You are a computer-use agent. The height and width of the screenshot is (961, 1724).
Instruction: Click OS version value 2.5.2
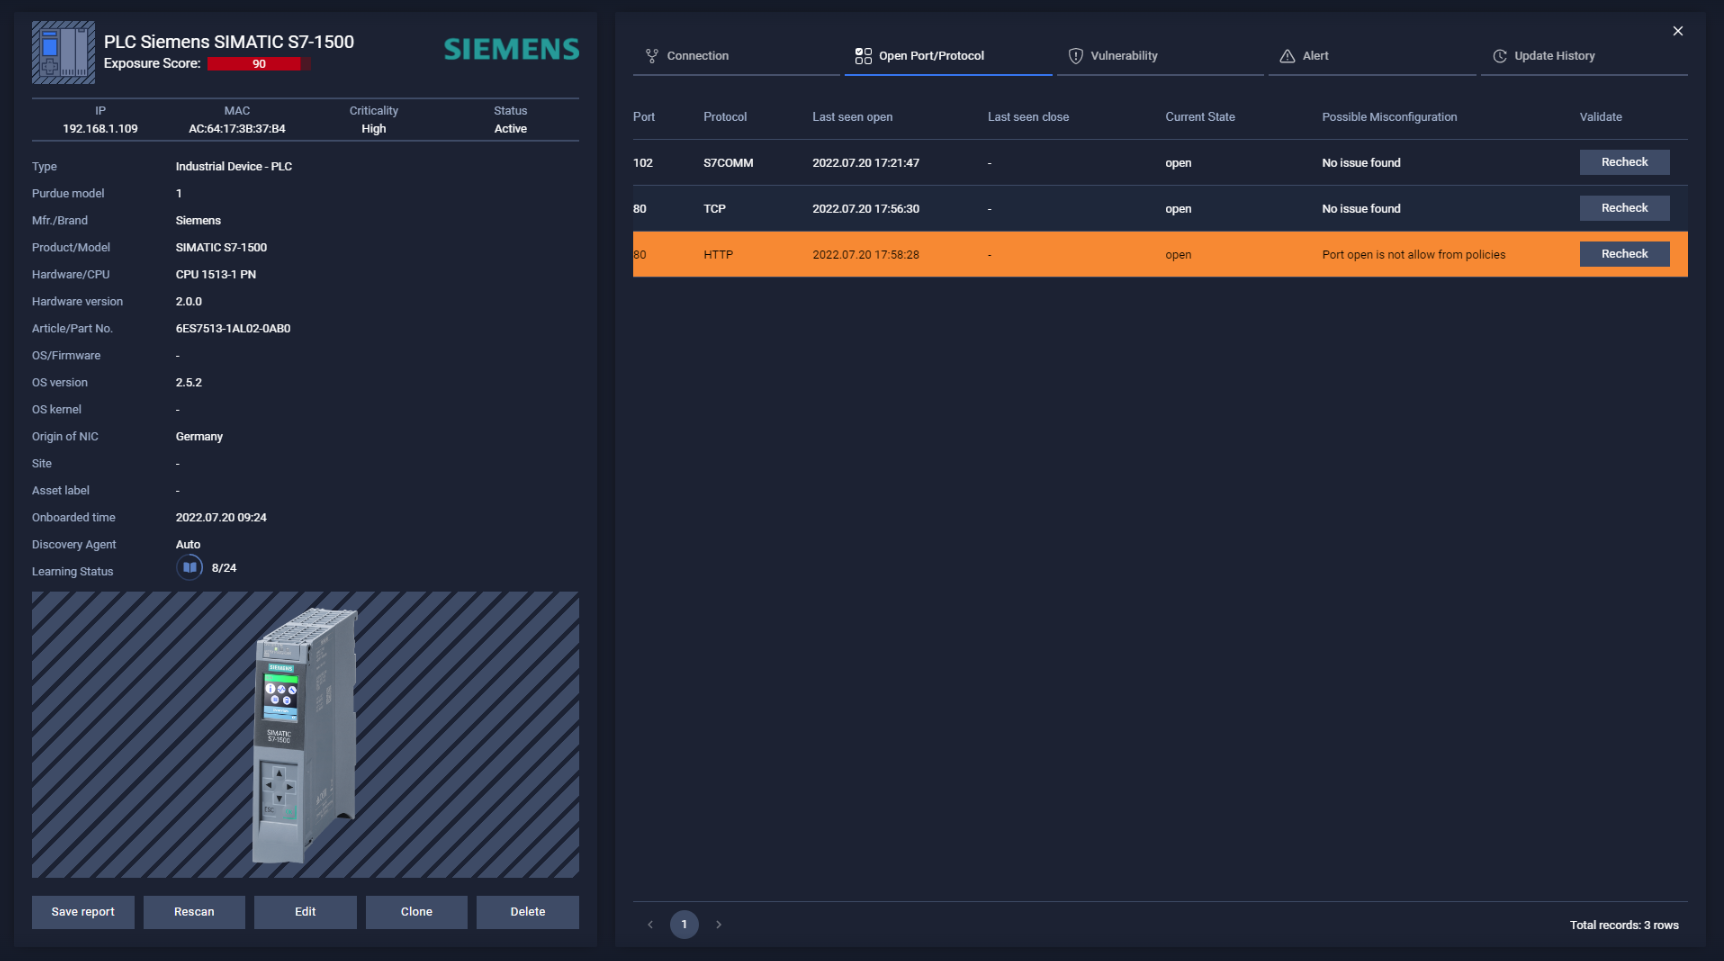[x=189, y=382]
